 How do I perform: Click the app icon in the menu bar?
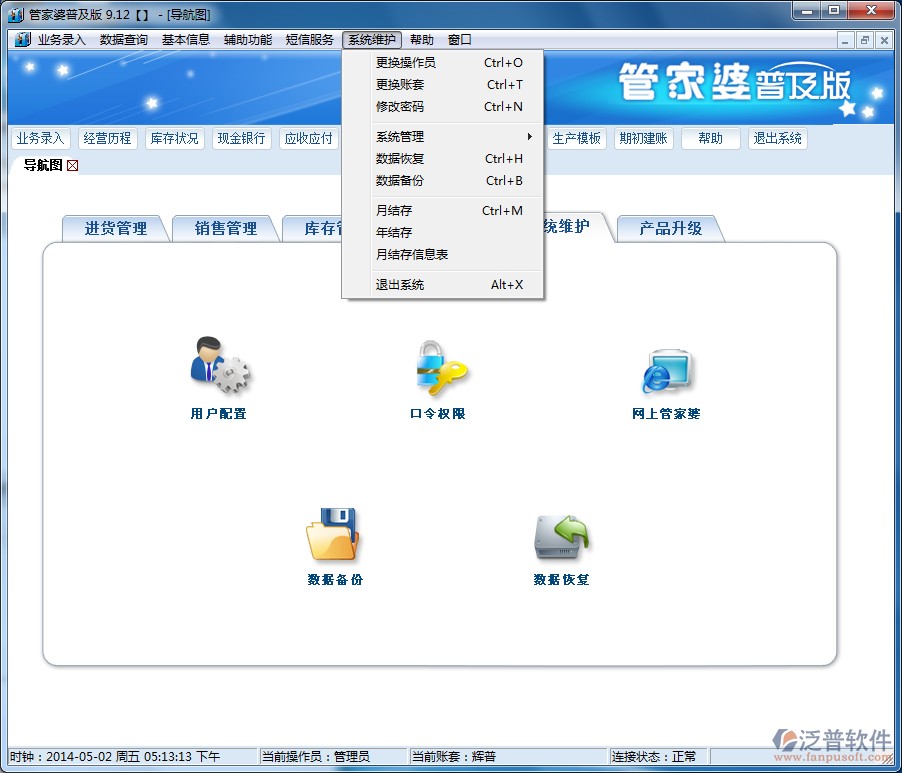[22, 40]
